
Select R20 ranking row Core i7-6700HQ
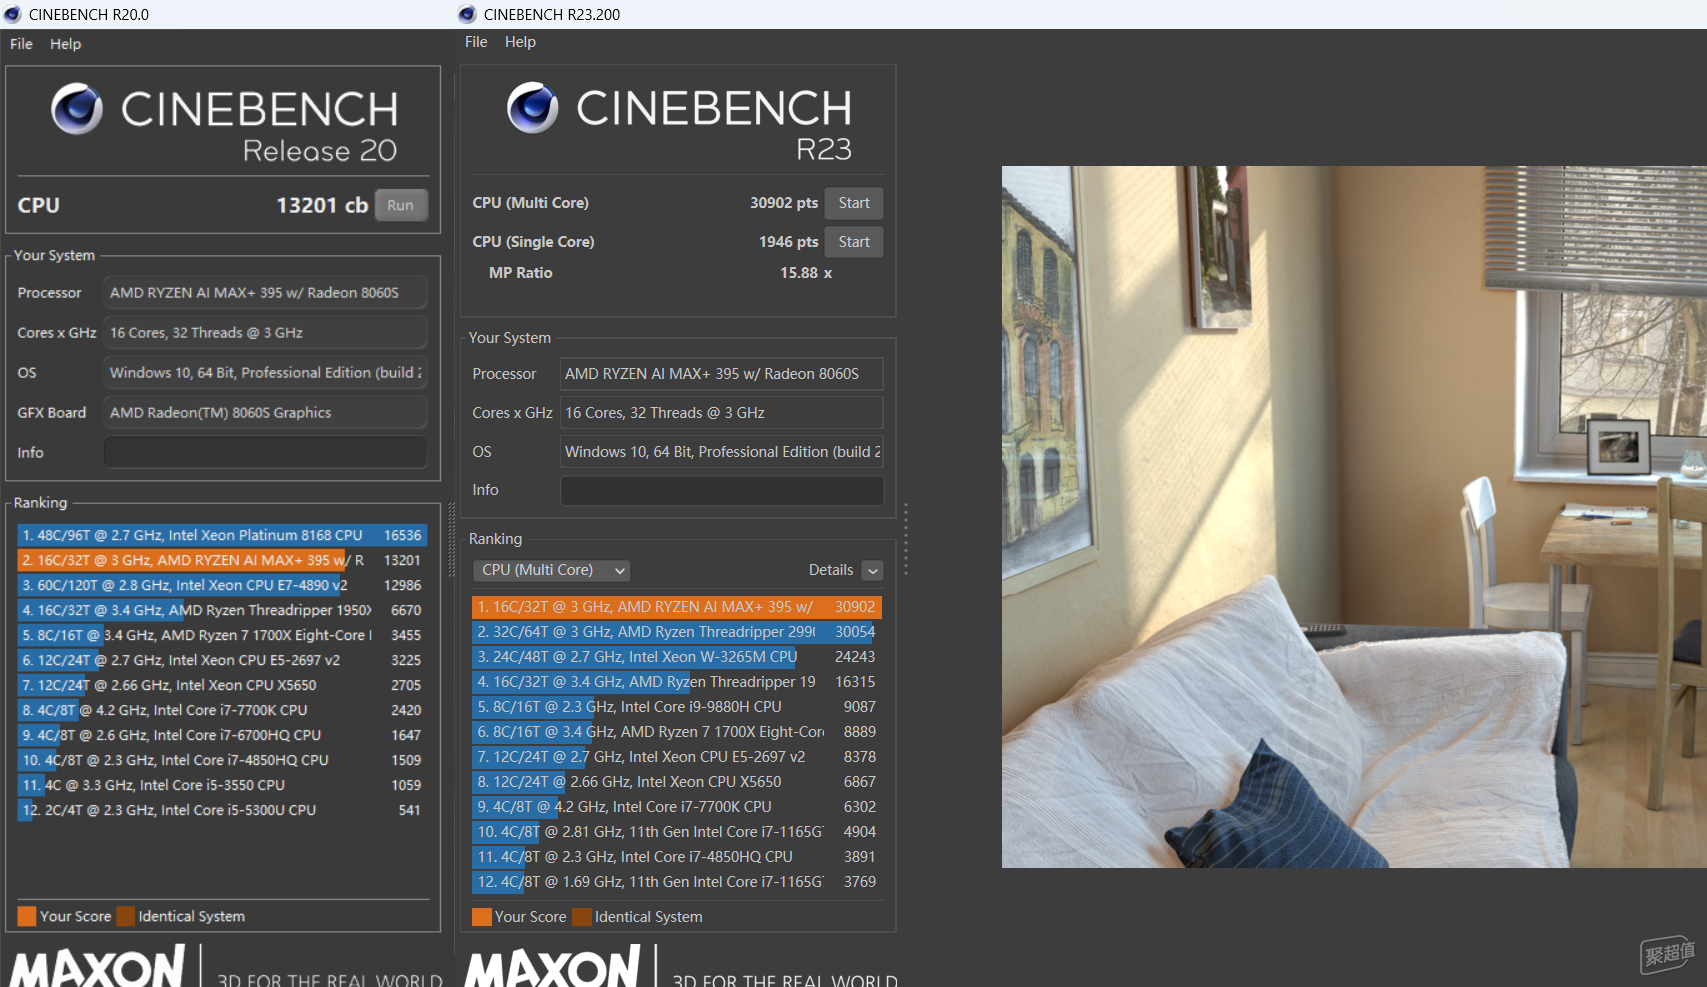(222, 735)
